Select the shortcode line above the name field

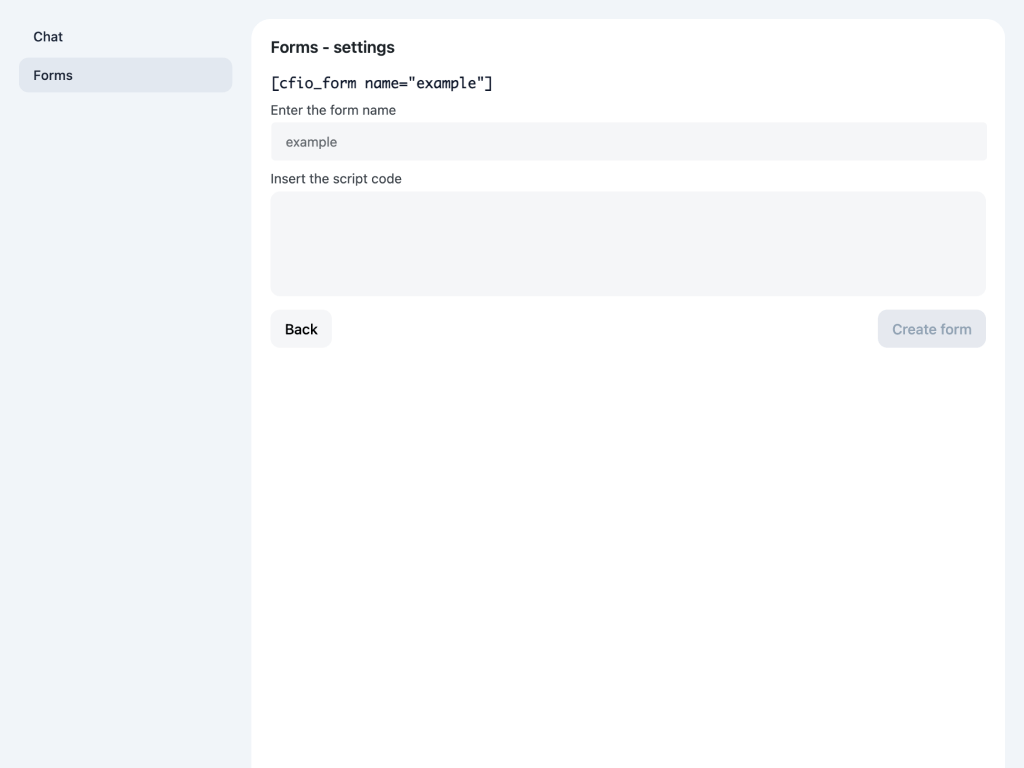coord(381,83)
